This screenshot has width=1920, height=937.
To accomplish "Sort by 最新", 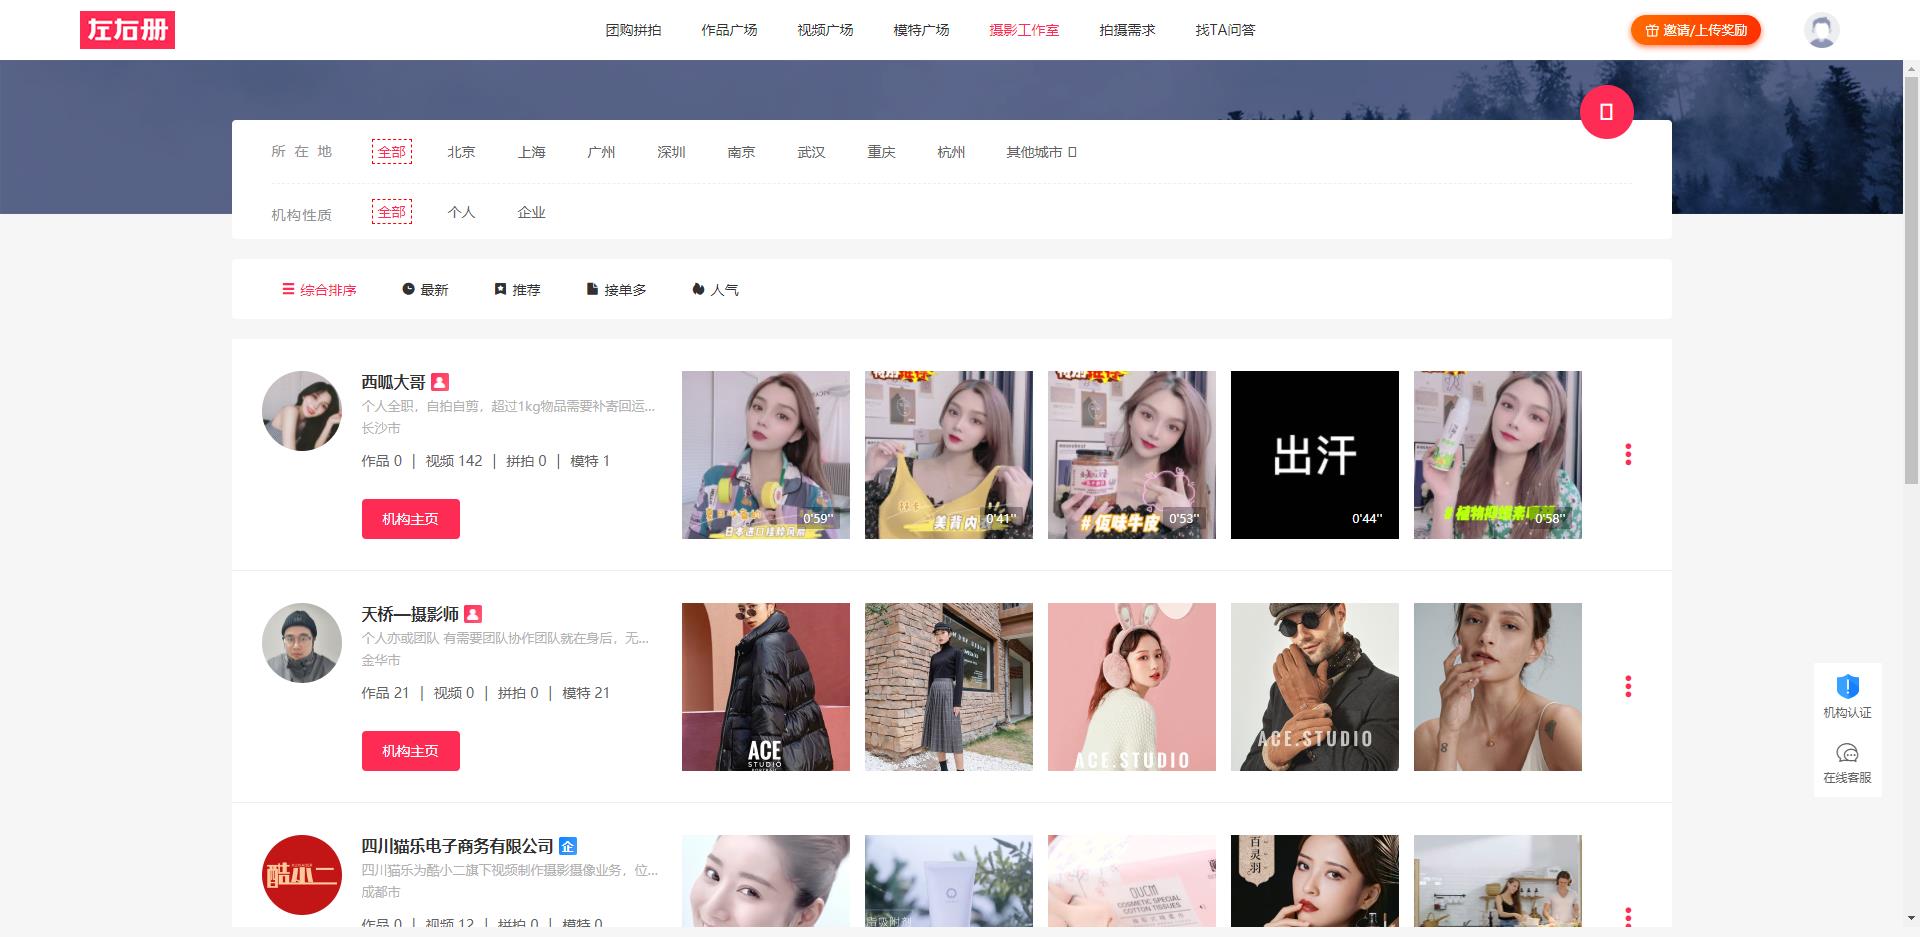I will tap(425, 290).
